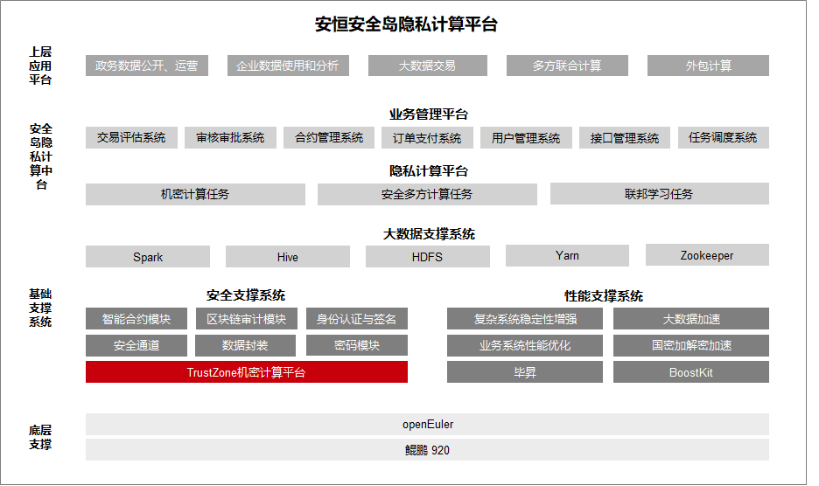Viewport: 819px width, 486px height.
Task: Click the 政务数据公开、运营 box
Action: [x=146, y=66]
